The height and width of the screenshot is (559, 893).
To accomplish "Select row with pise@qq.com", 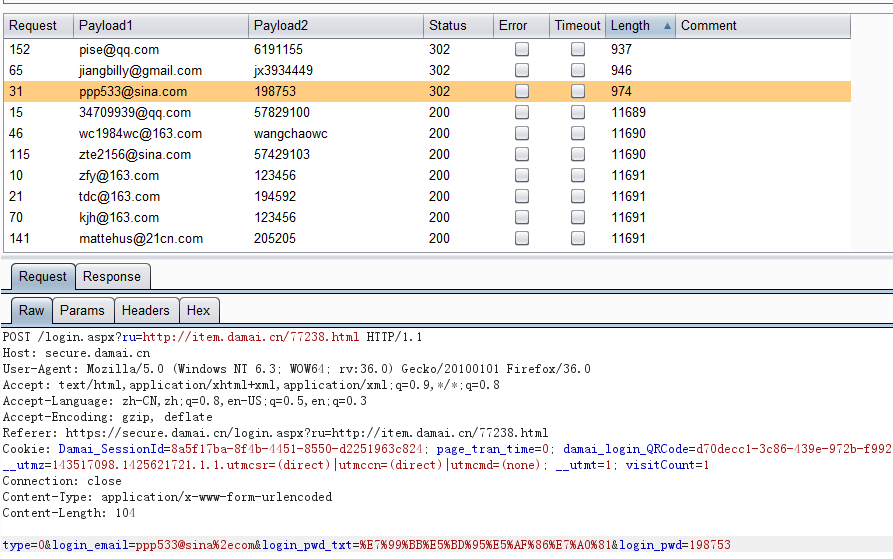I will (427, 50).
